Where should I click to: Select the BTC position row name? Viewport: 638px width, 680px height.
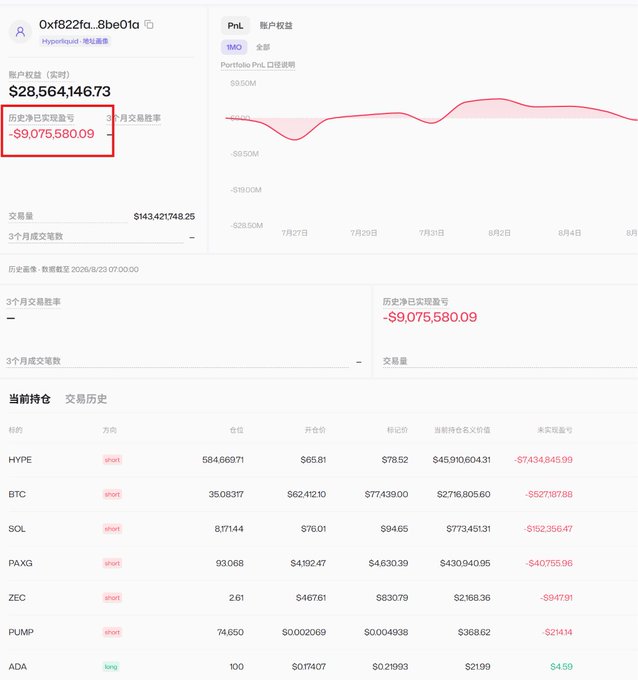point(17,494)
